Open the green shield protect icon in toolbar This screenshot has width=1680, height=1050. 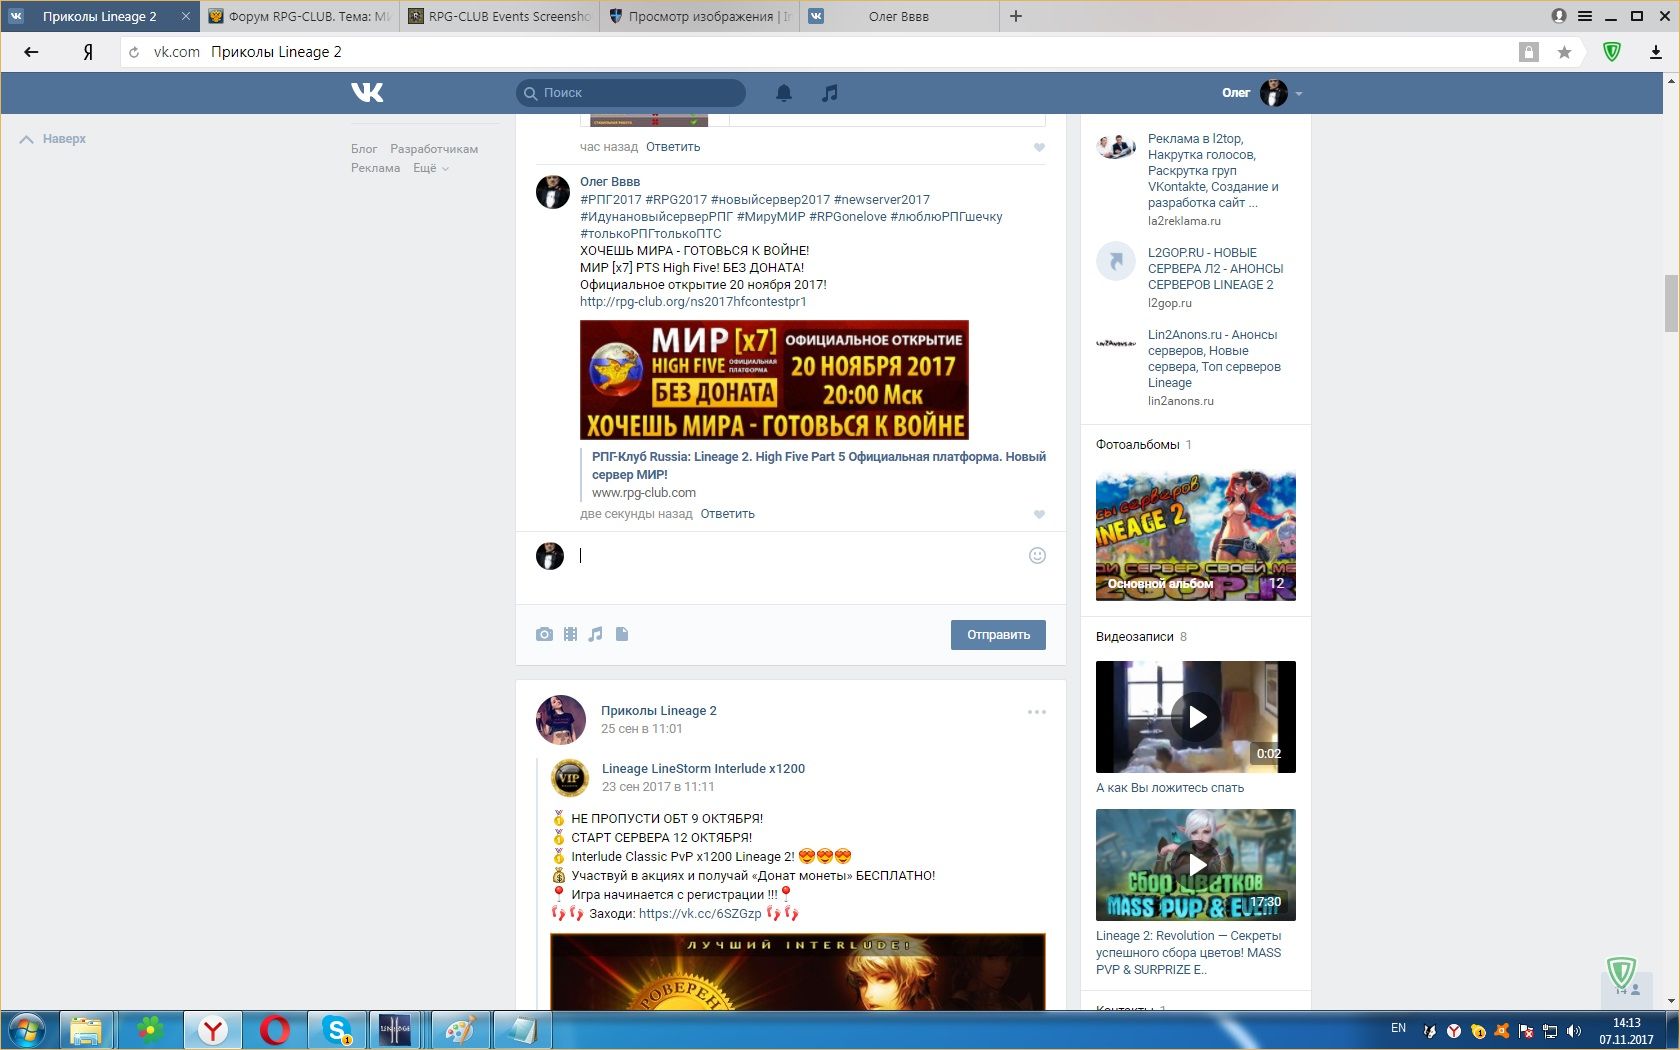[x=1612, y=52]
